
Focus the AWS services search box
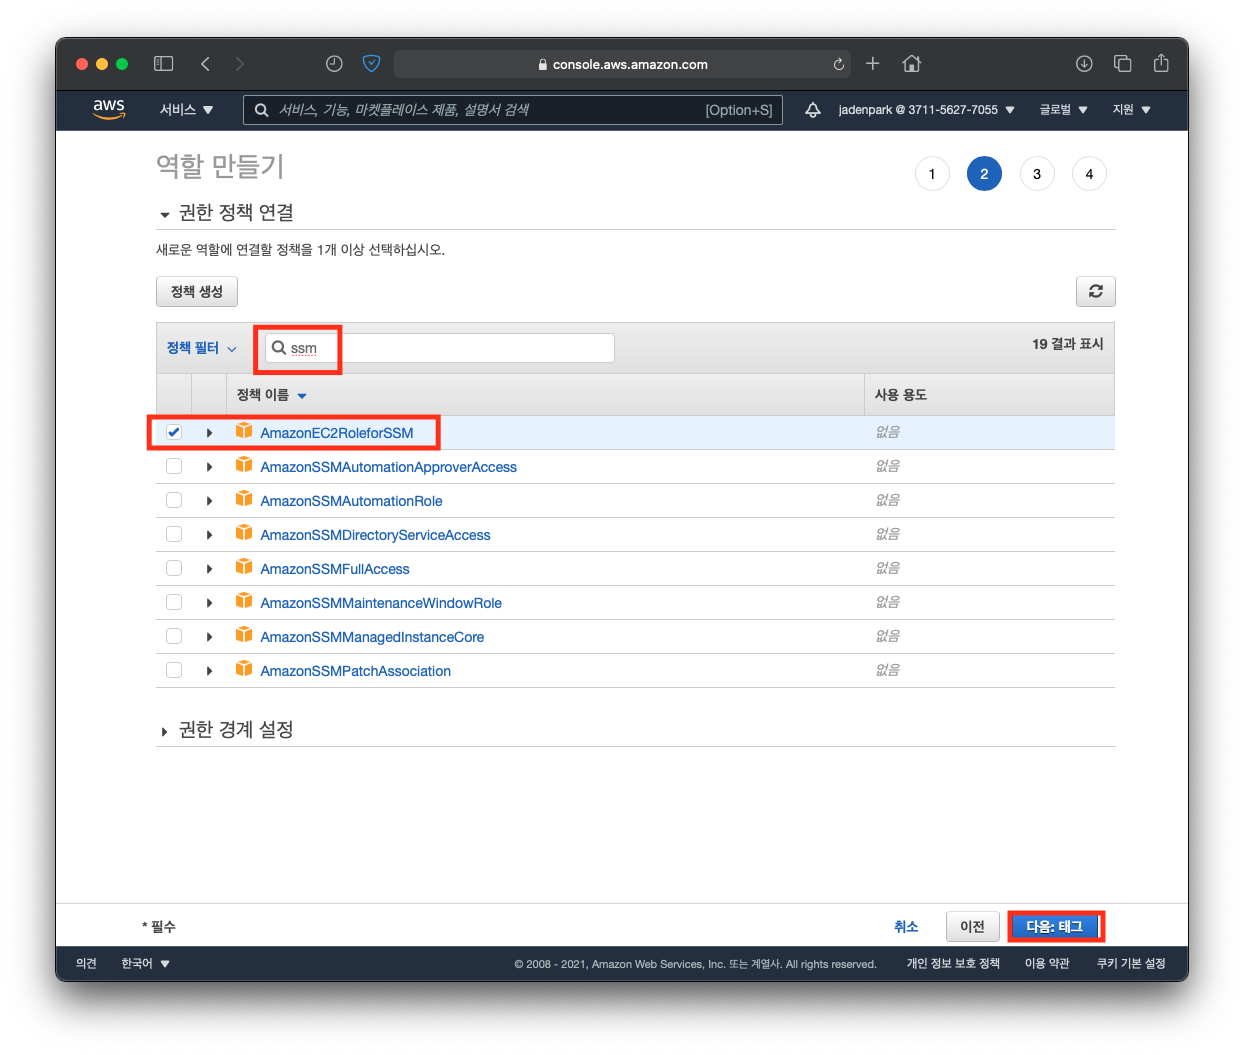point(513,110)
